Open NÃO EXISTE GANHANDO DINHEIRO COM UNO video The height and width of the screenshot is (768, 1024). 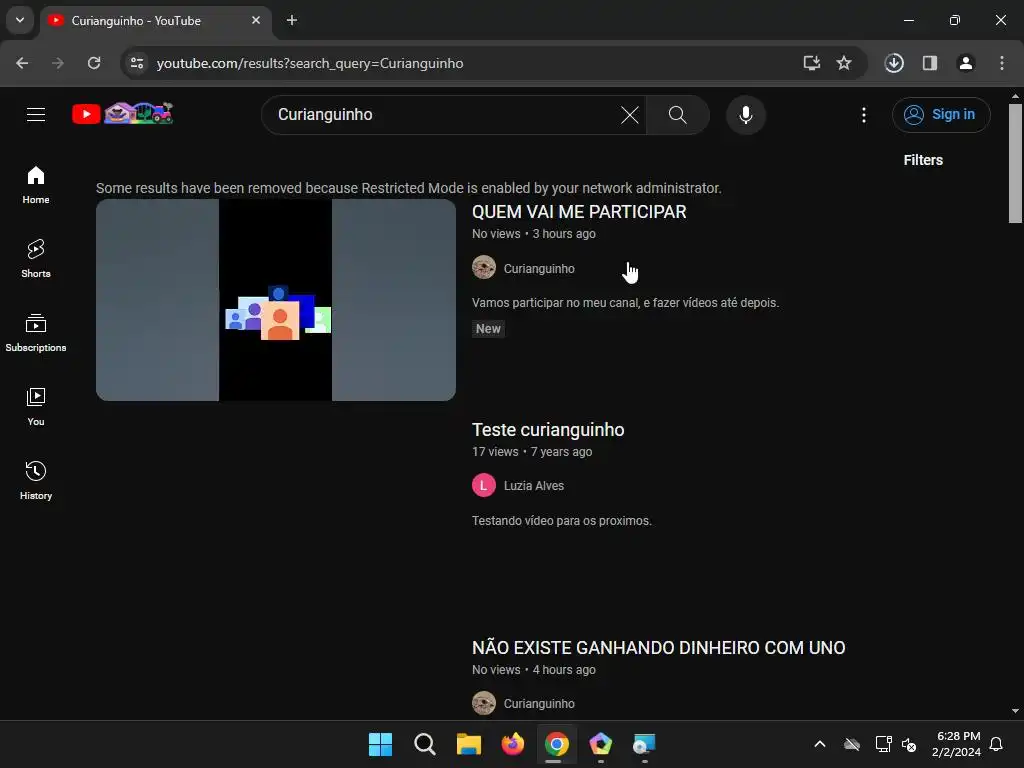(658, 647)
